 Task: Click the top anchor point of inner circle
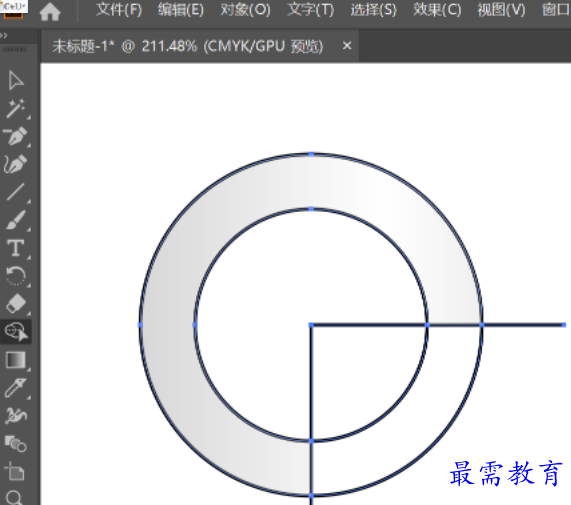[311, 209]
